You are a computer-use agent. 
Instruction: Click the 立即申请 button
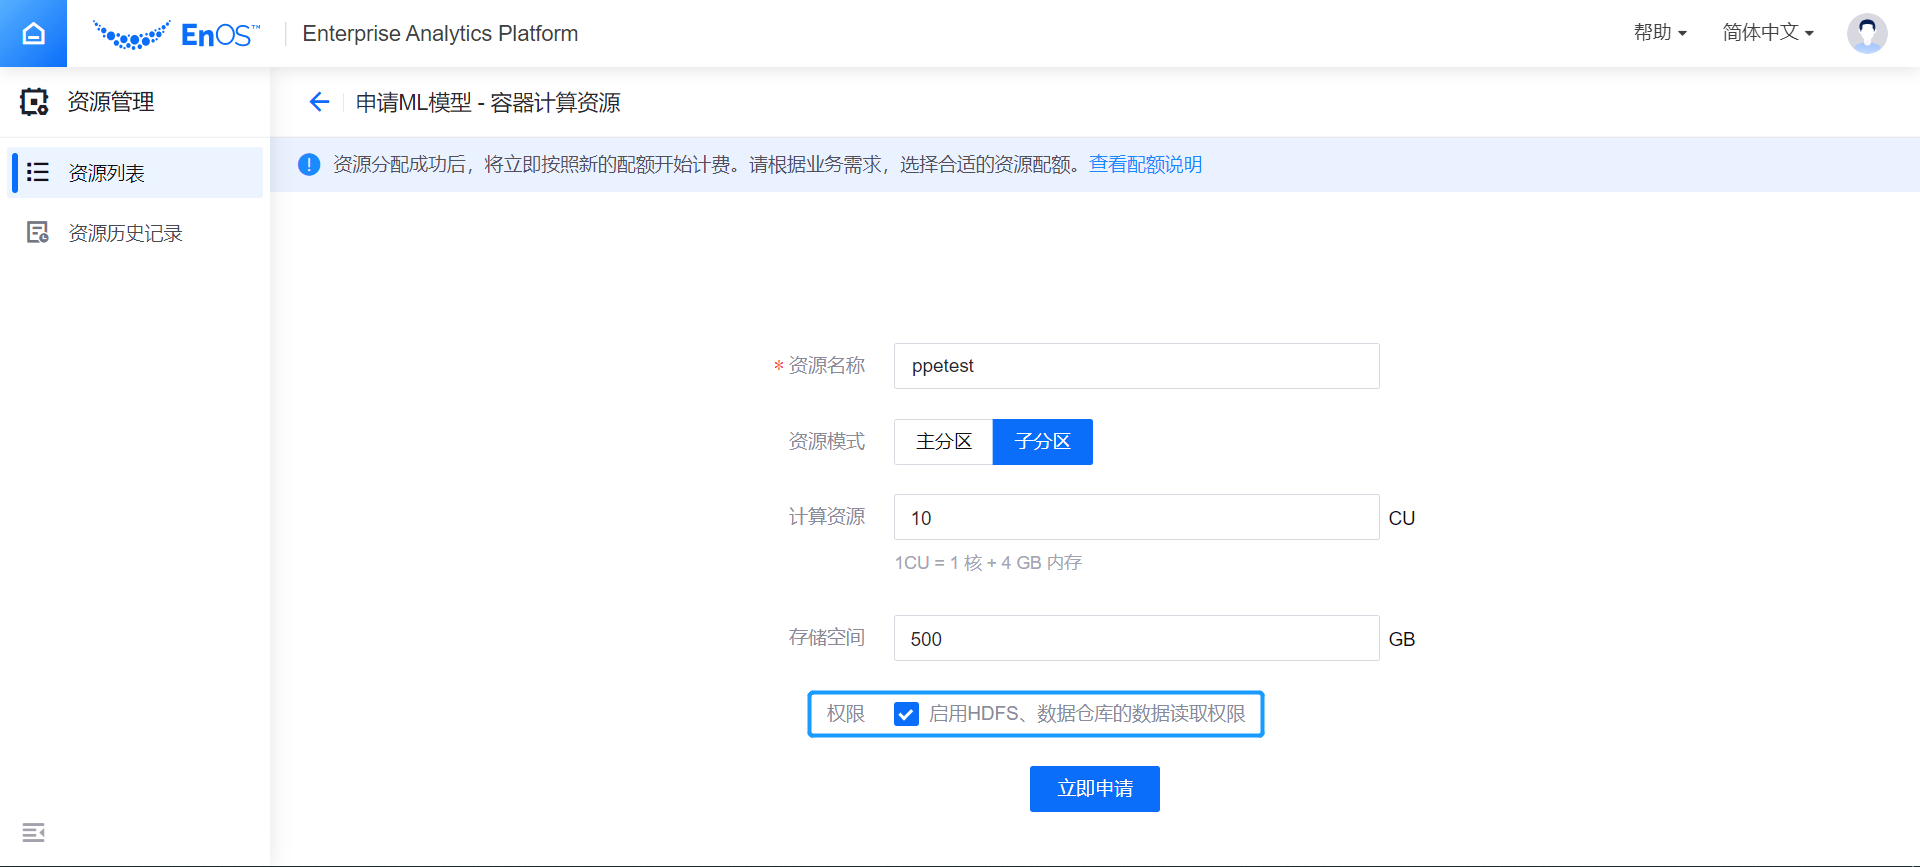pos(1095,789)
